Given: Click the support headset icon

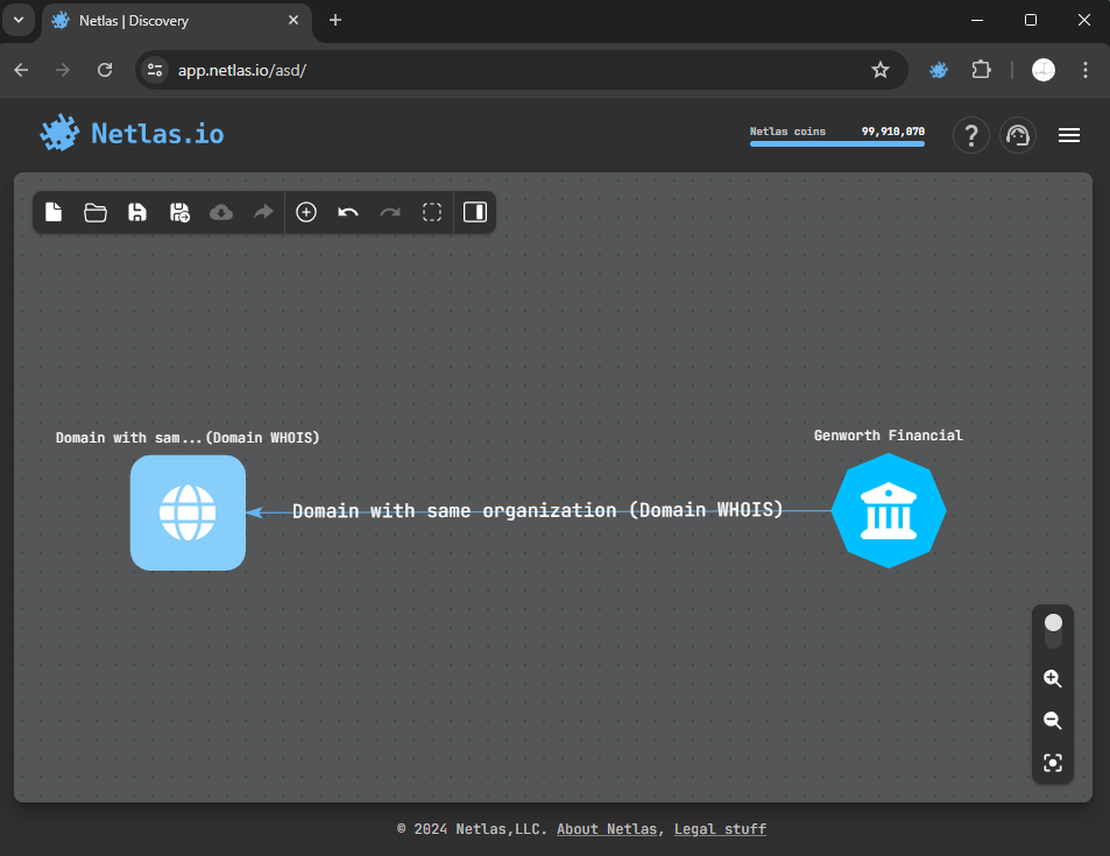Looking at the screenshot, I should [x=1018, y=135].
